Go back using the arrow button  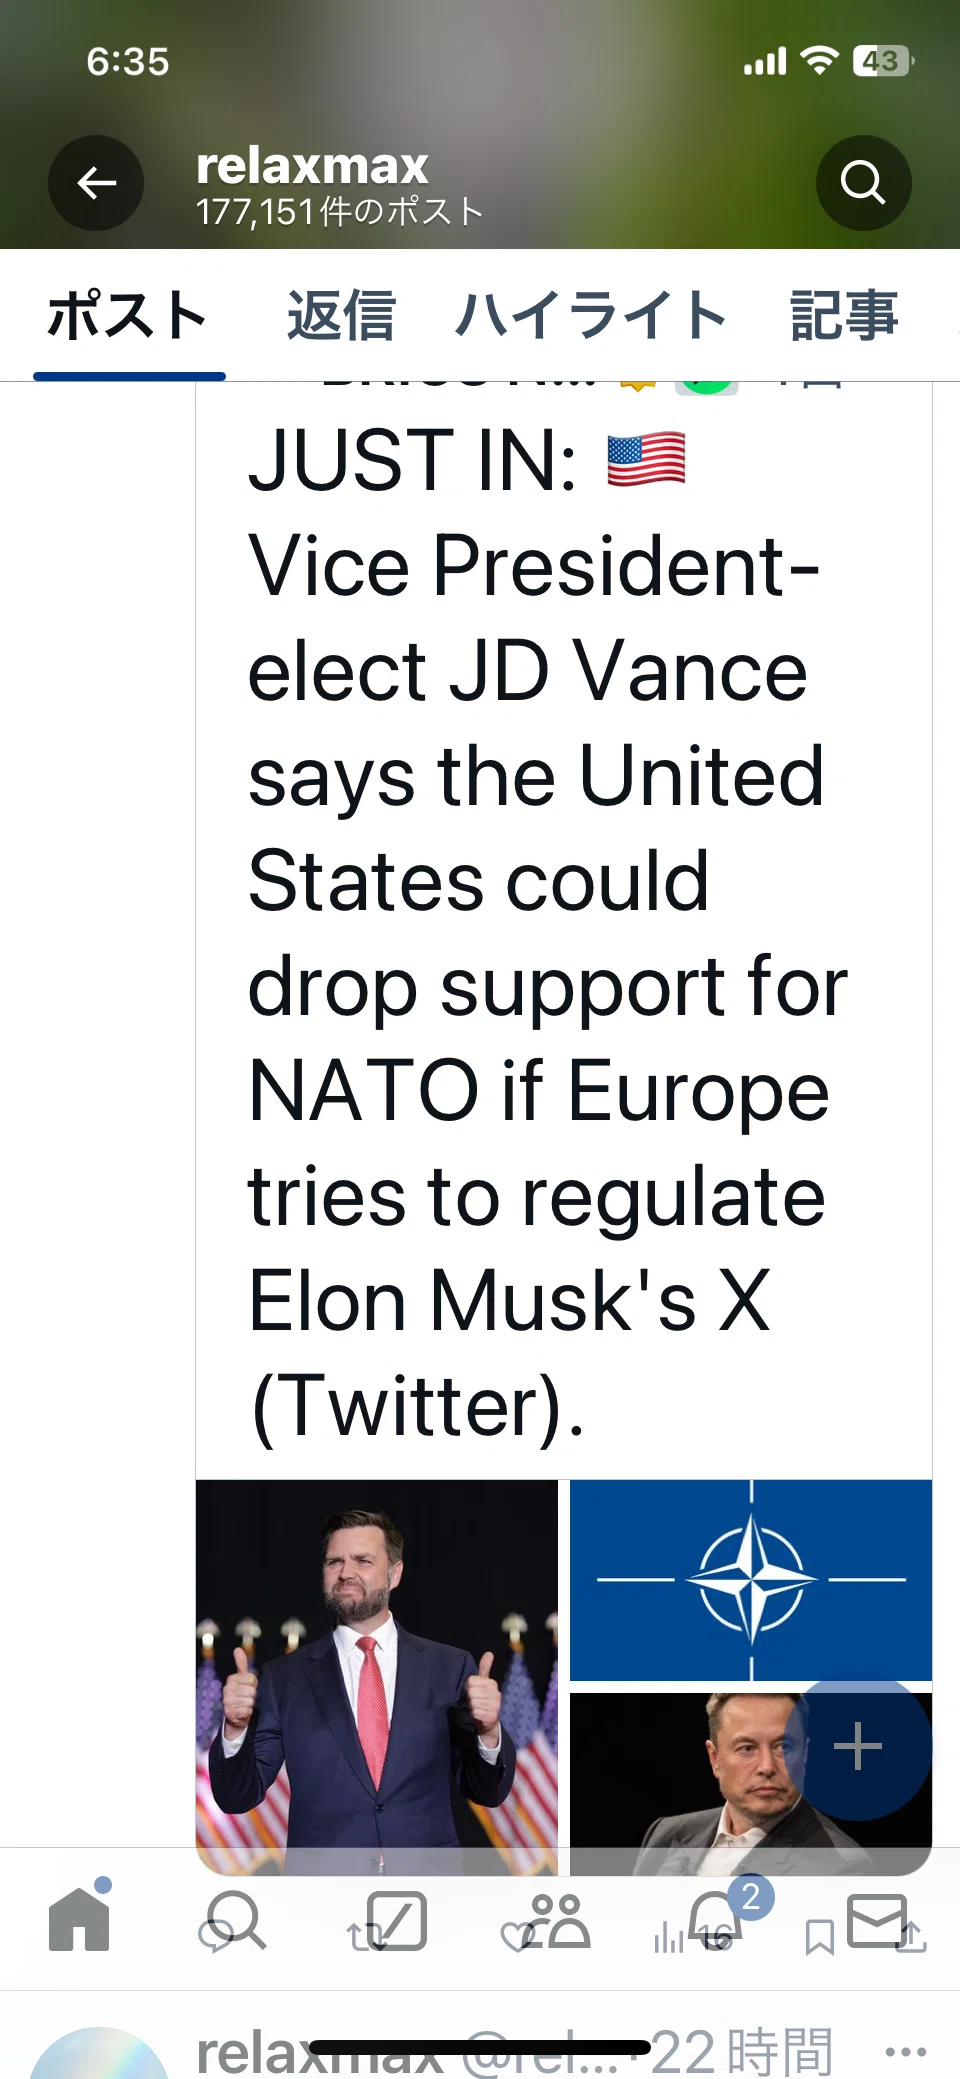tap(96, 183)
